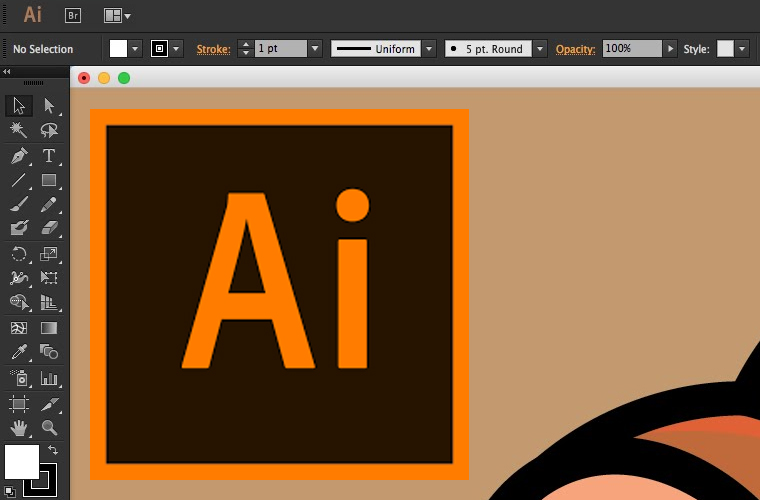Click the opacity field showing 100%
This screenshot has width=760, height=500.
point(632,48)
